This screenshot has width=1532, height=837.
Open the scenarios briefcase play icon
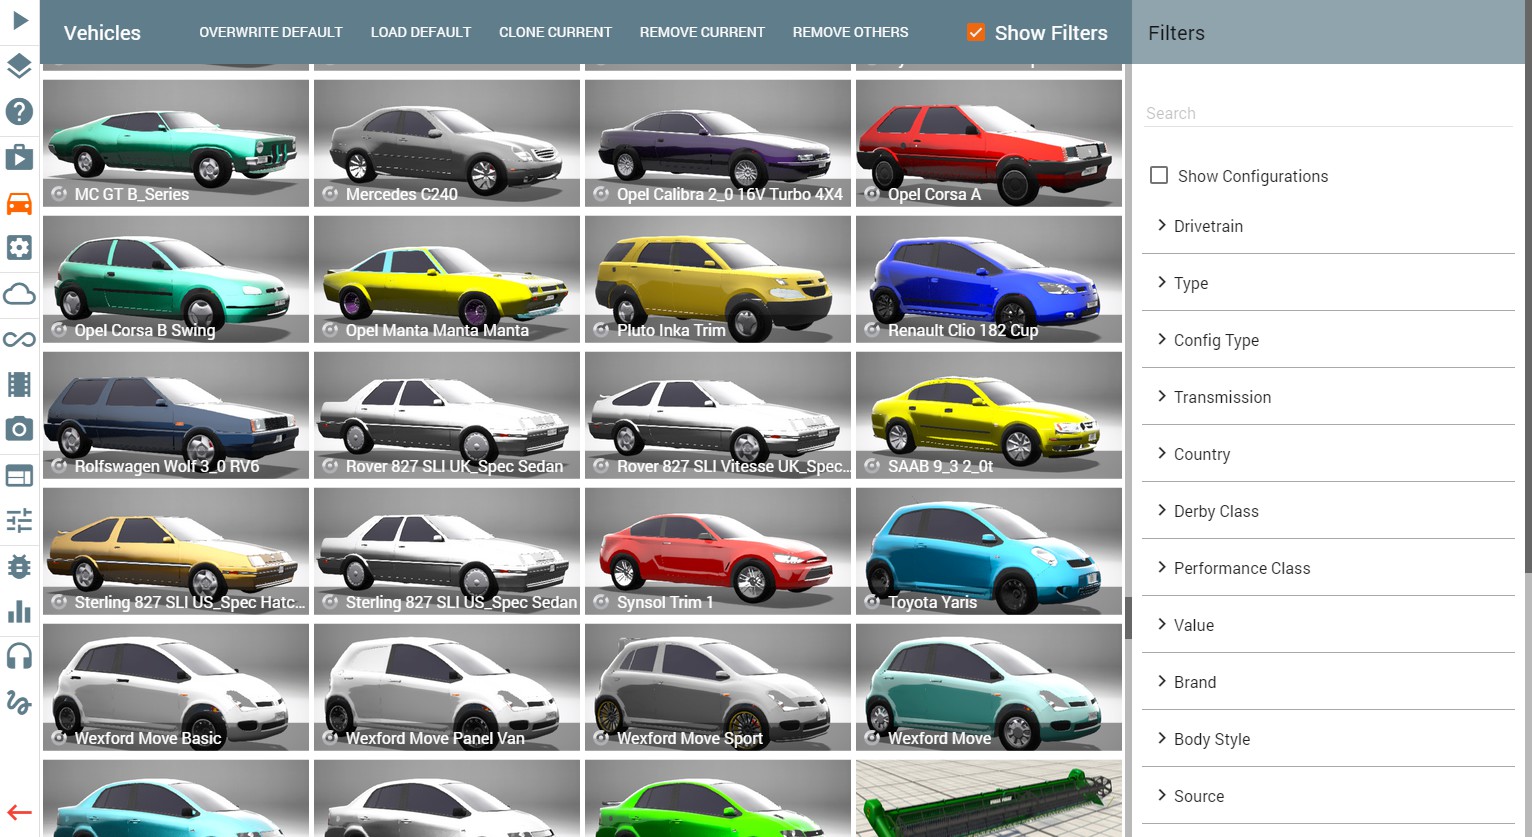[x=19, y=157]
